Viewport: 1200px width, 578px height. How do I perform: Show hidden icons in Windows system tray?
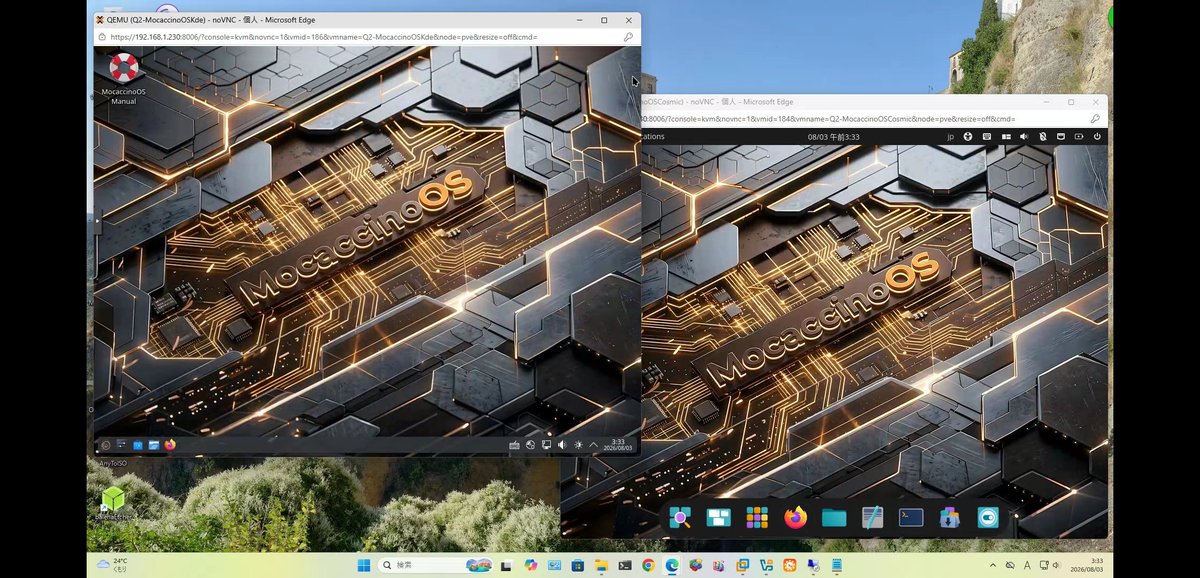pyautogui.click(x=993, y=565)
